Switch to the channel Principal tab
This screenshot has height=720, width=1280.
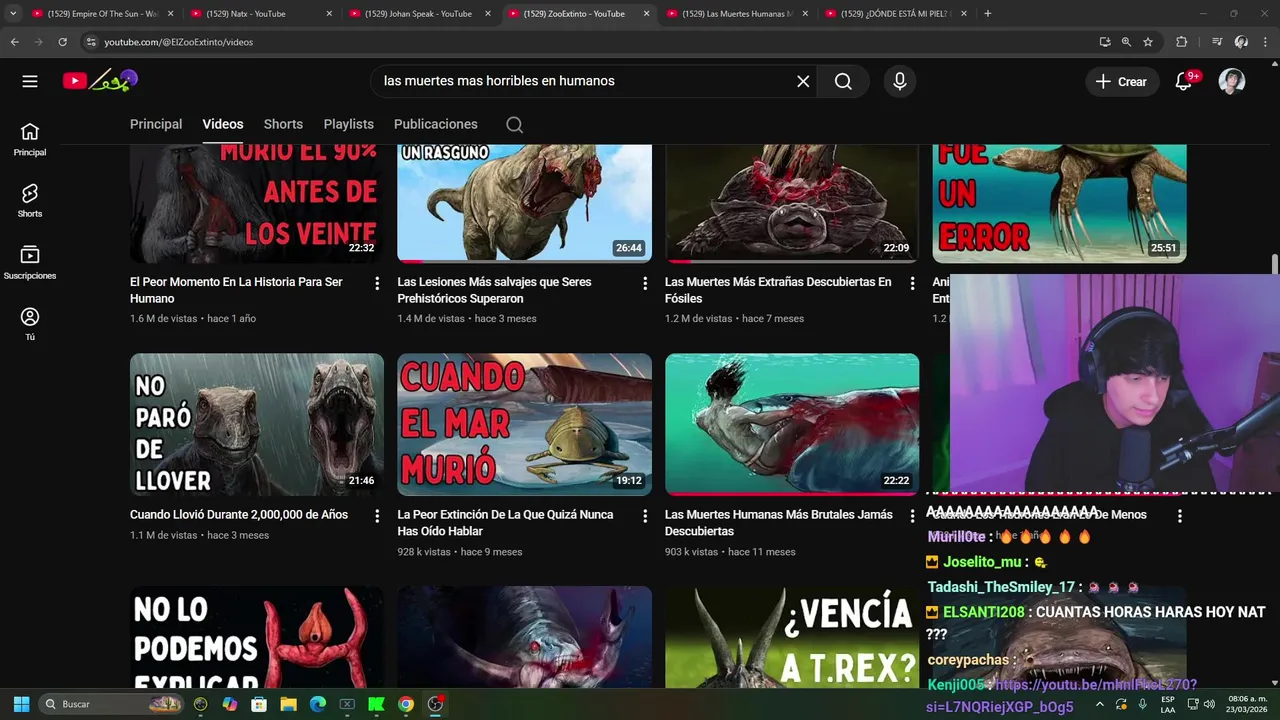[156, 124]
